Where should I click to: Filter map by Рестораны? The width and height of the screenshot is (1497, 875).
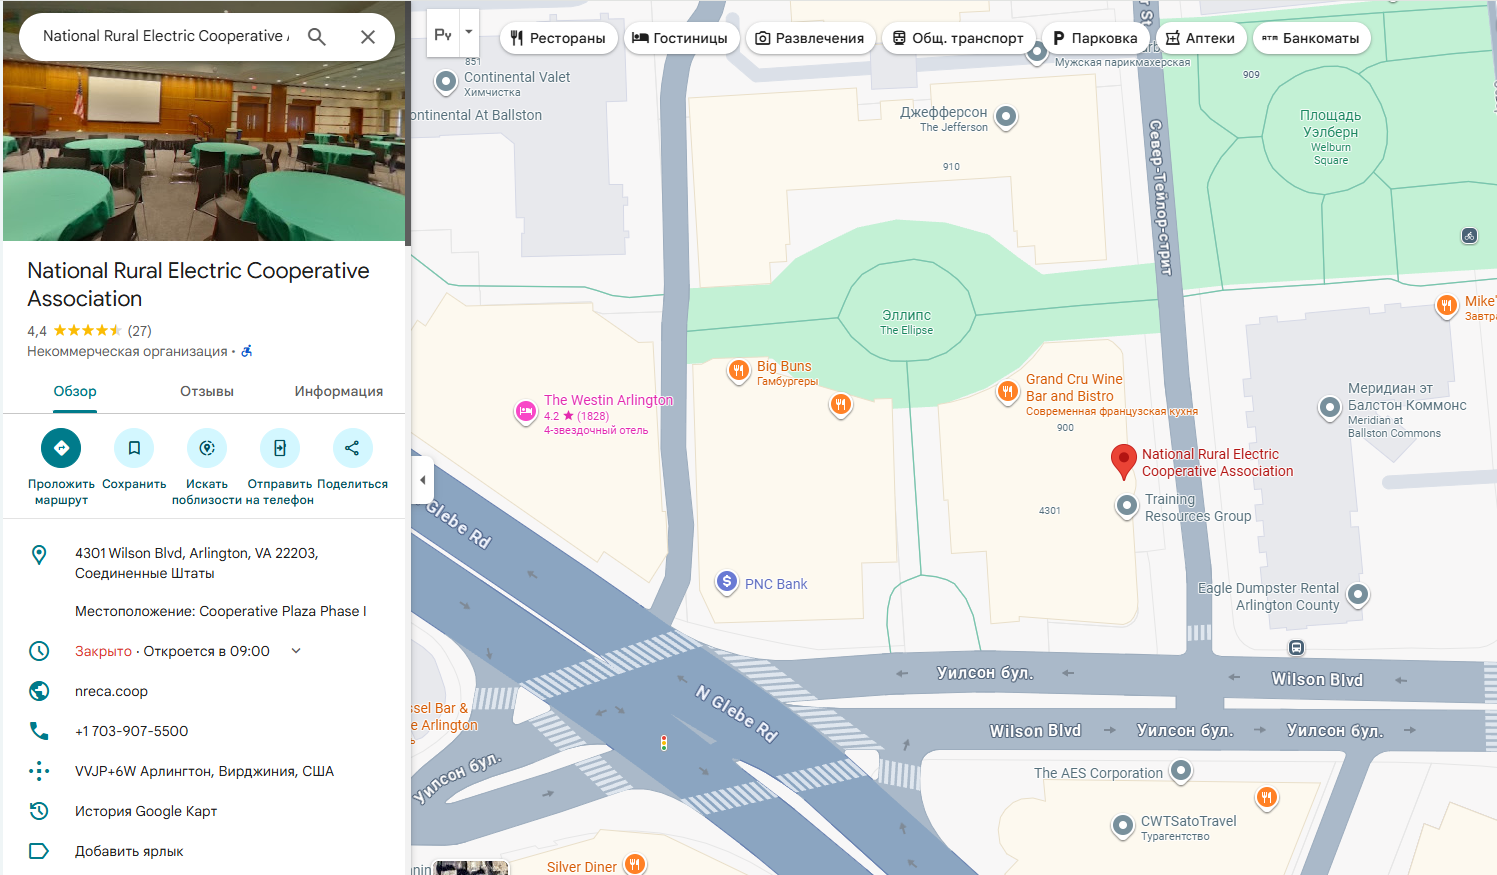pos(558,38)
